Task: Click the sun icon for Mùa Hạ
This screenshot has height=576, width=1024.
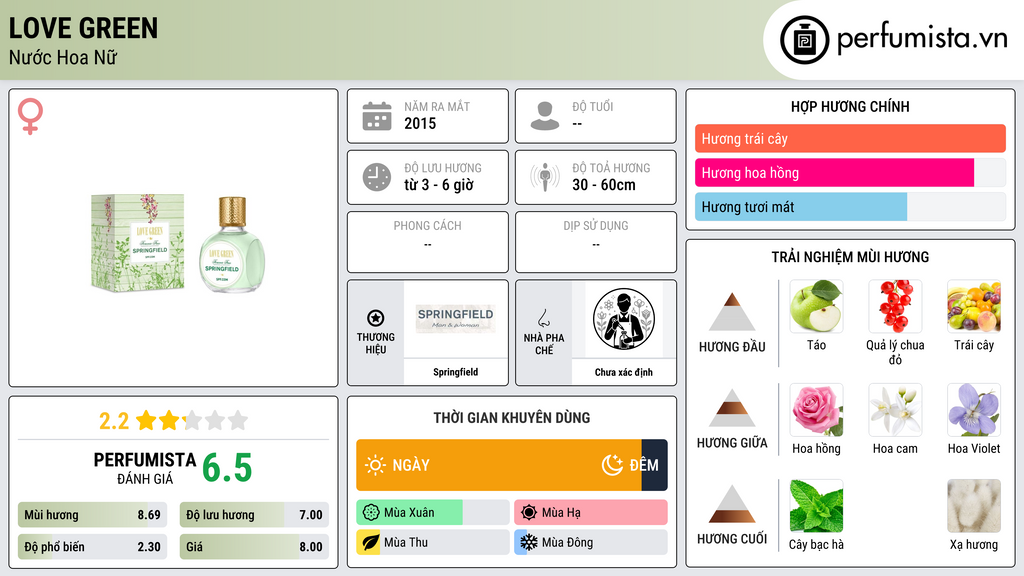Action: pos(529,513)
